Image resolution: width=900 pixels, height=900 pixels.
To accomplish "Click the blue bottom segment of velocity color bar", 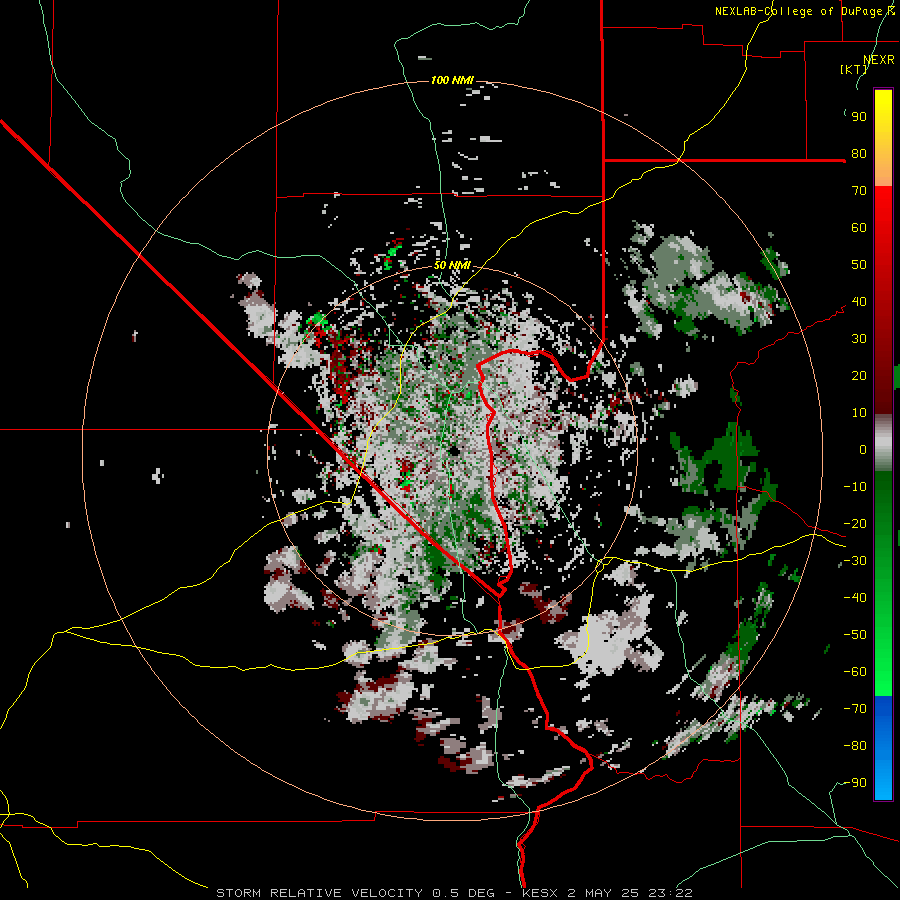I will pos(883,748).
